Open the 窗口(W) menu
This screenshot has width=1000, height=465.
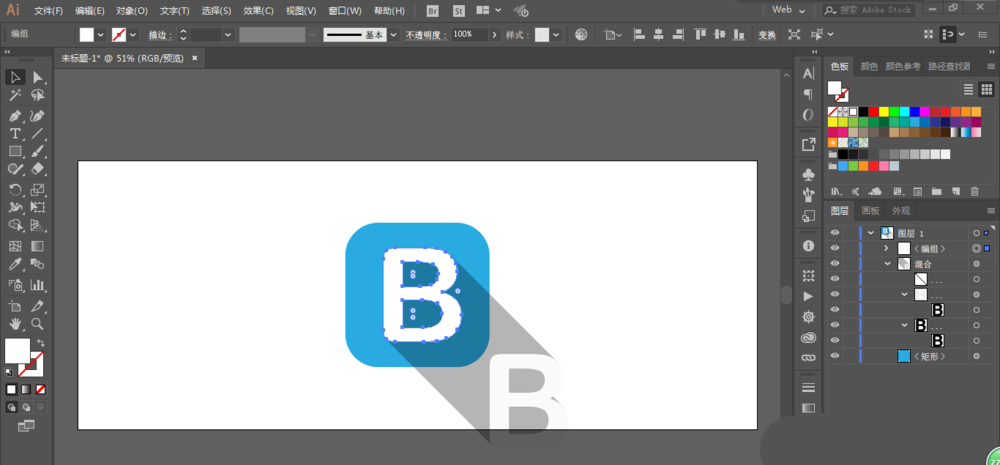coord(345,11)
